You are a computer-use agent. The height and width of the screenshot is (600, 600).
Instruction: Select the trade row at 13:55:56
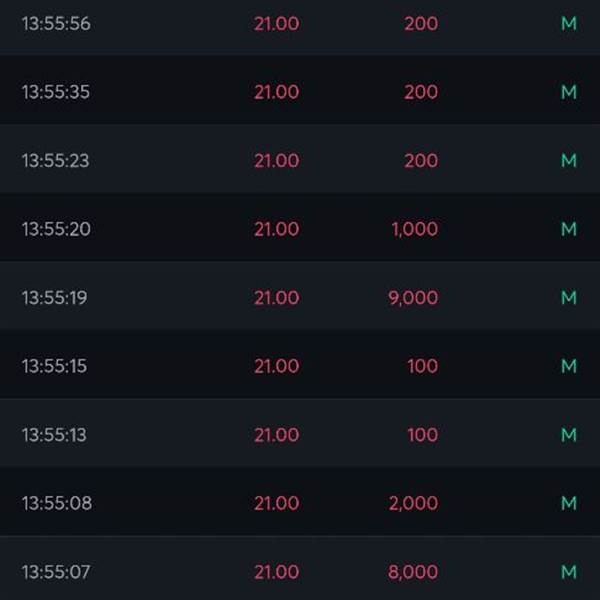pyautogui.click(x=300, y=24)
